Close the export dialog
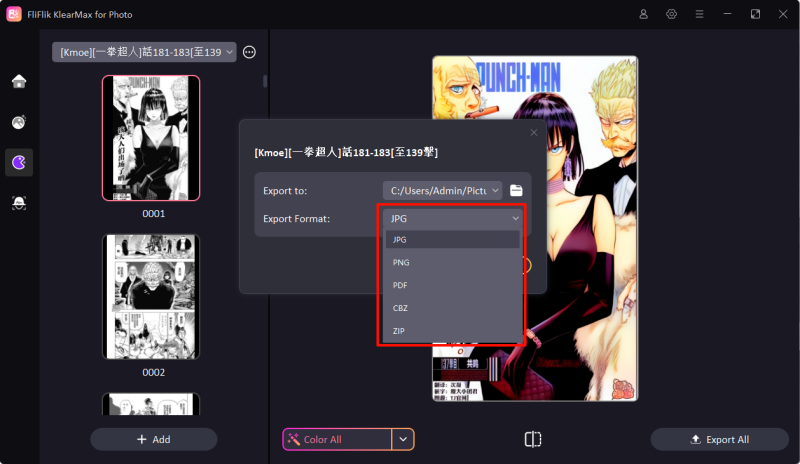 534,133
